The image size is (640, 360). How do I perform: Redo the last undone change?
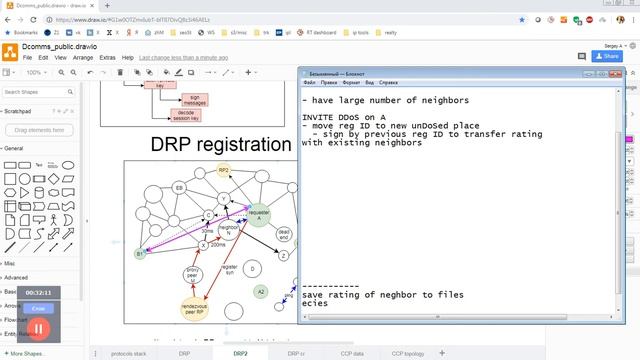(x=103, y=72)
